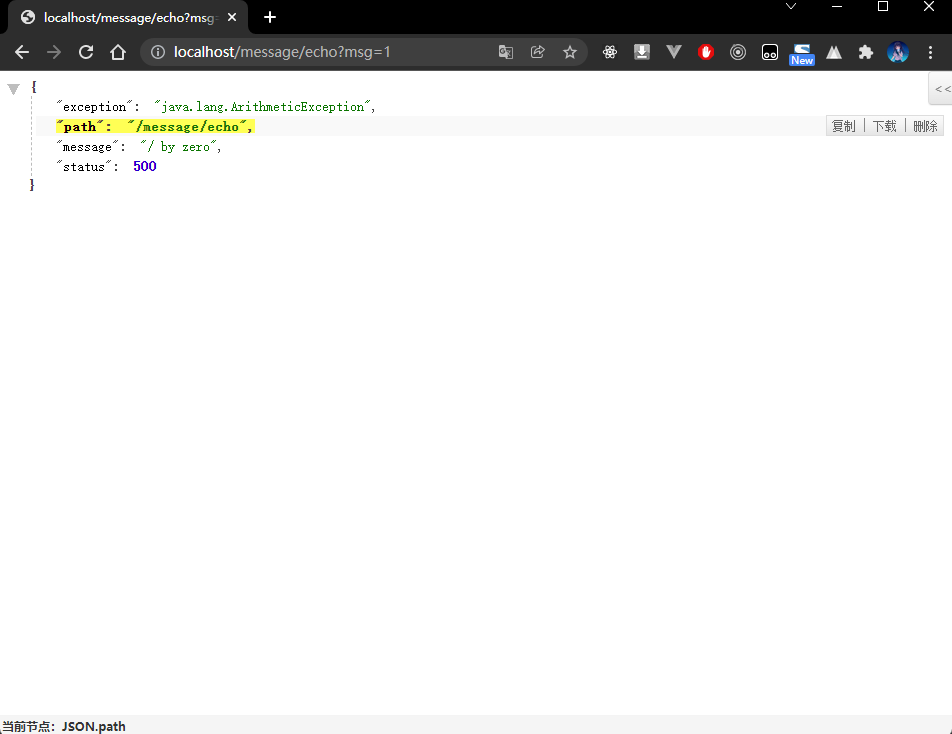The width and height of the screenshot is (952, 734).
Task: Open the Tampermonkey-style square extension icon
Action: tap(770, 52)
